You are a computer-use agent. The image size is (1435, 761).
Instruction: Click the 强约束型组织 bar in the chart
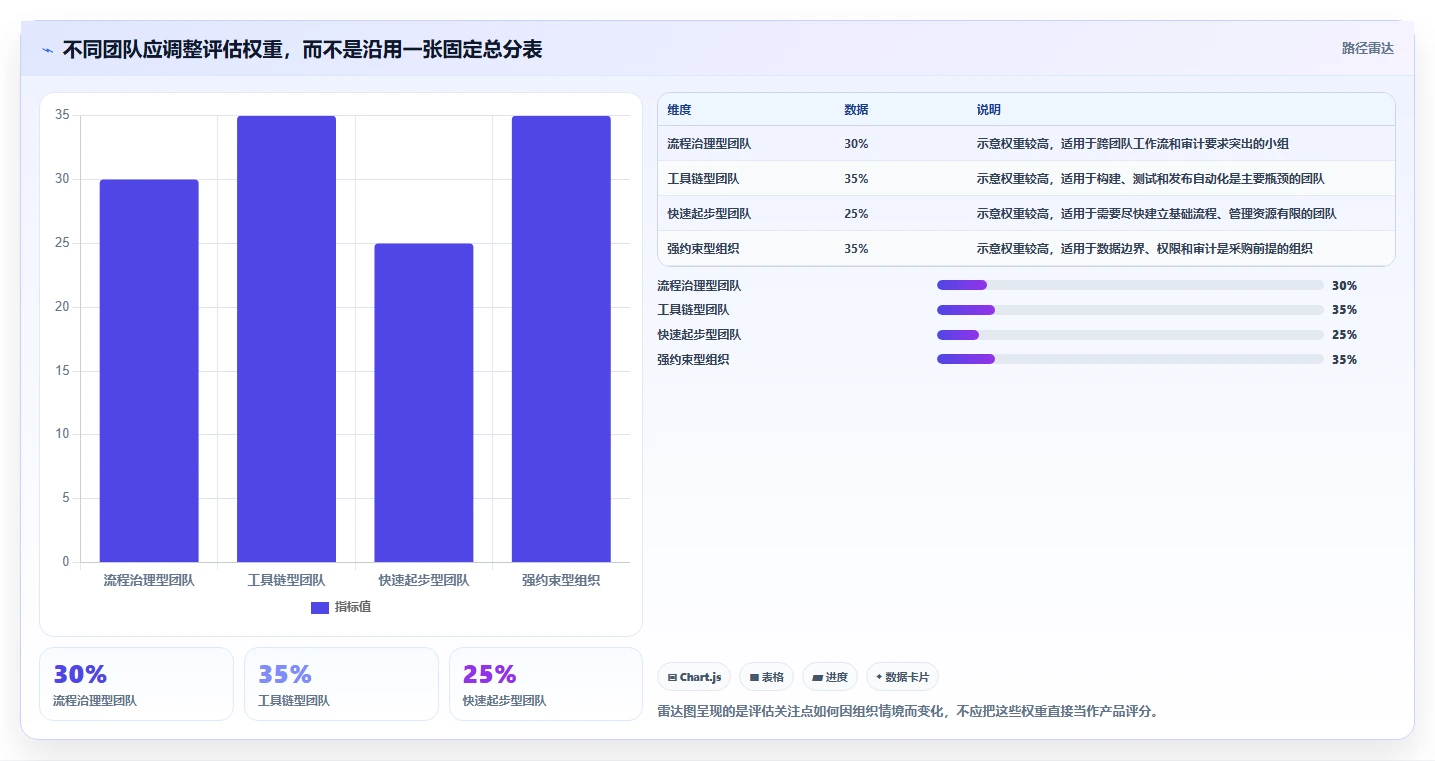(561, 339)
